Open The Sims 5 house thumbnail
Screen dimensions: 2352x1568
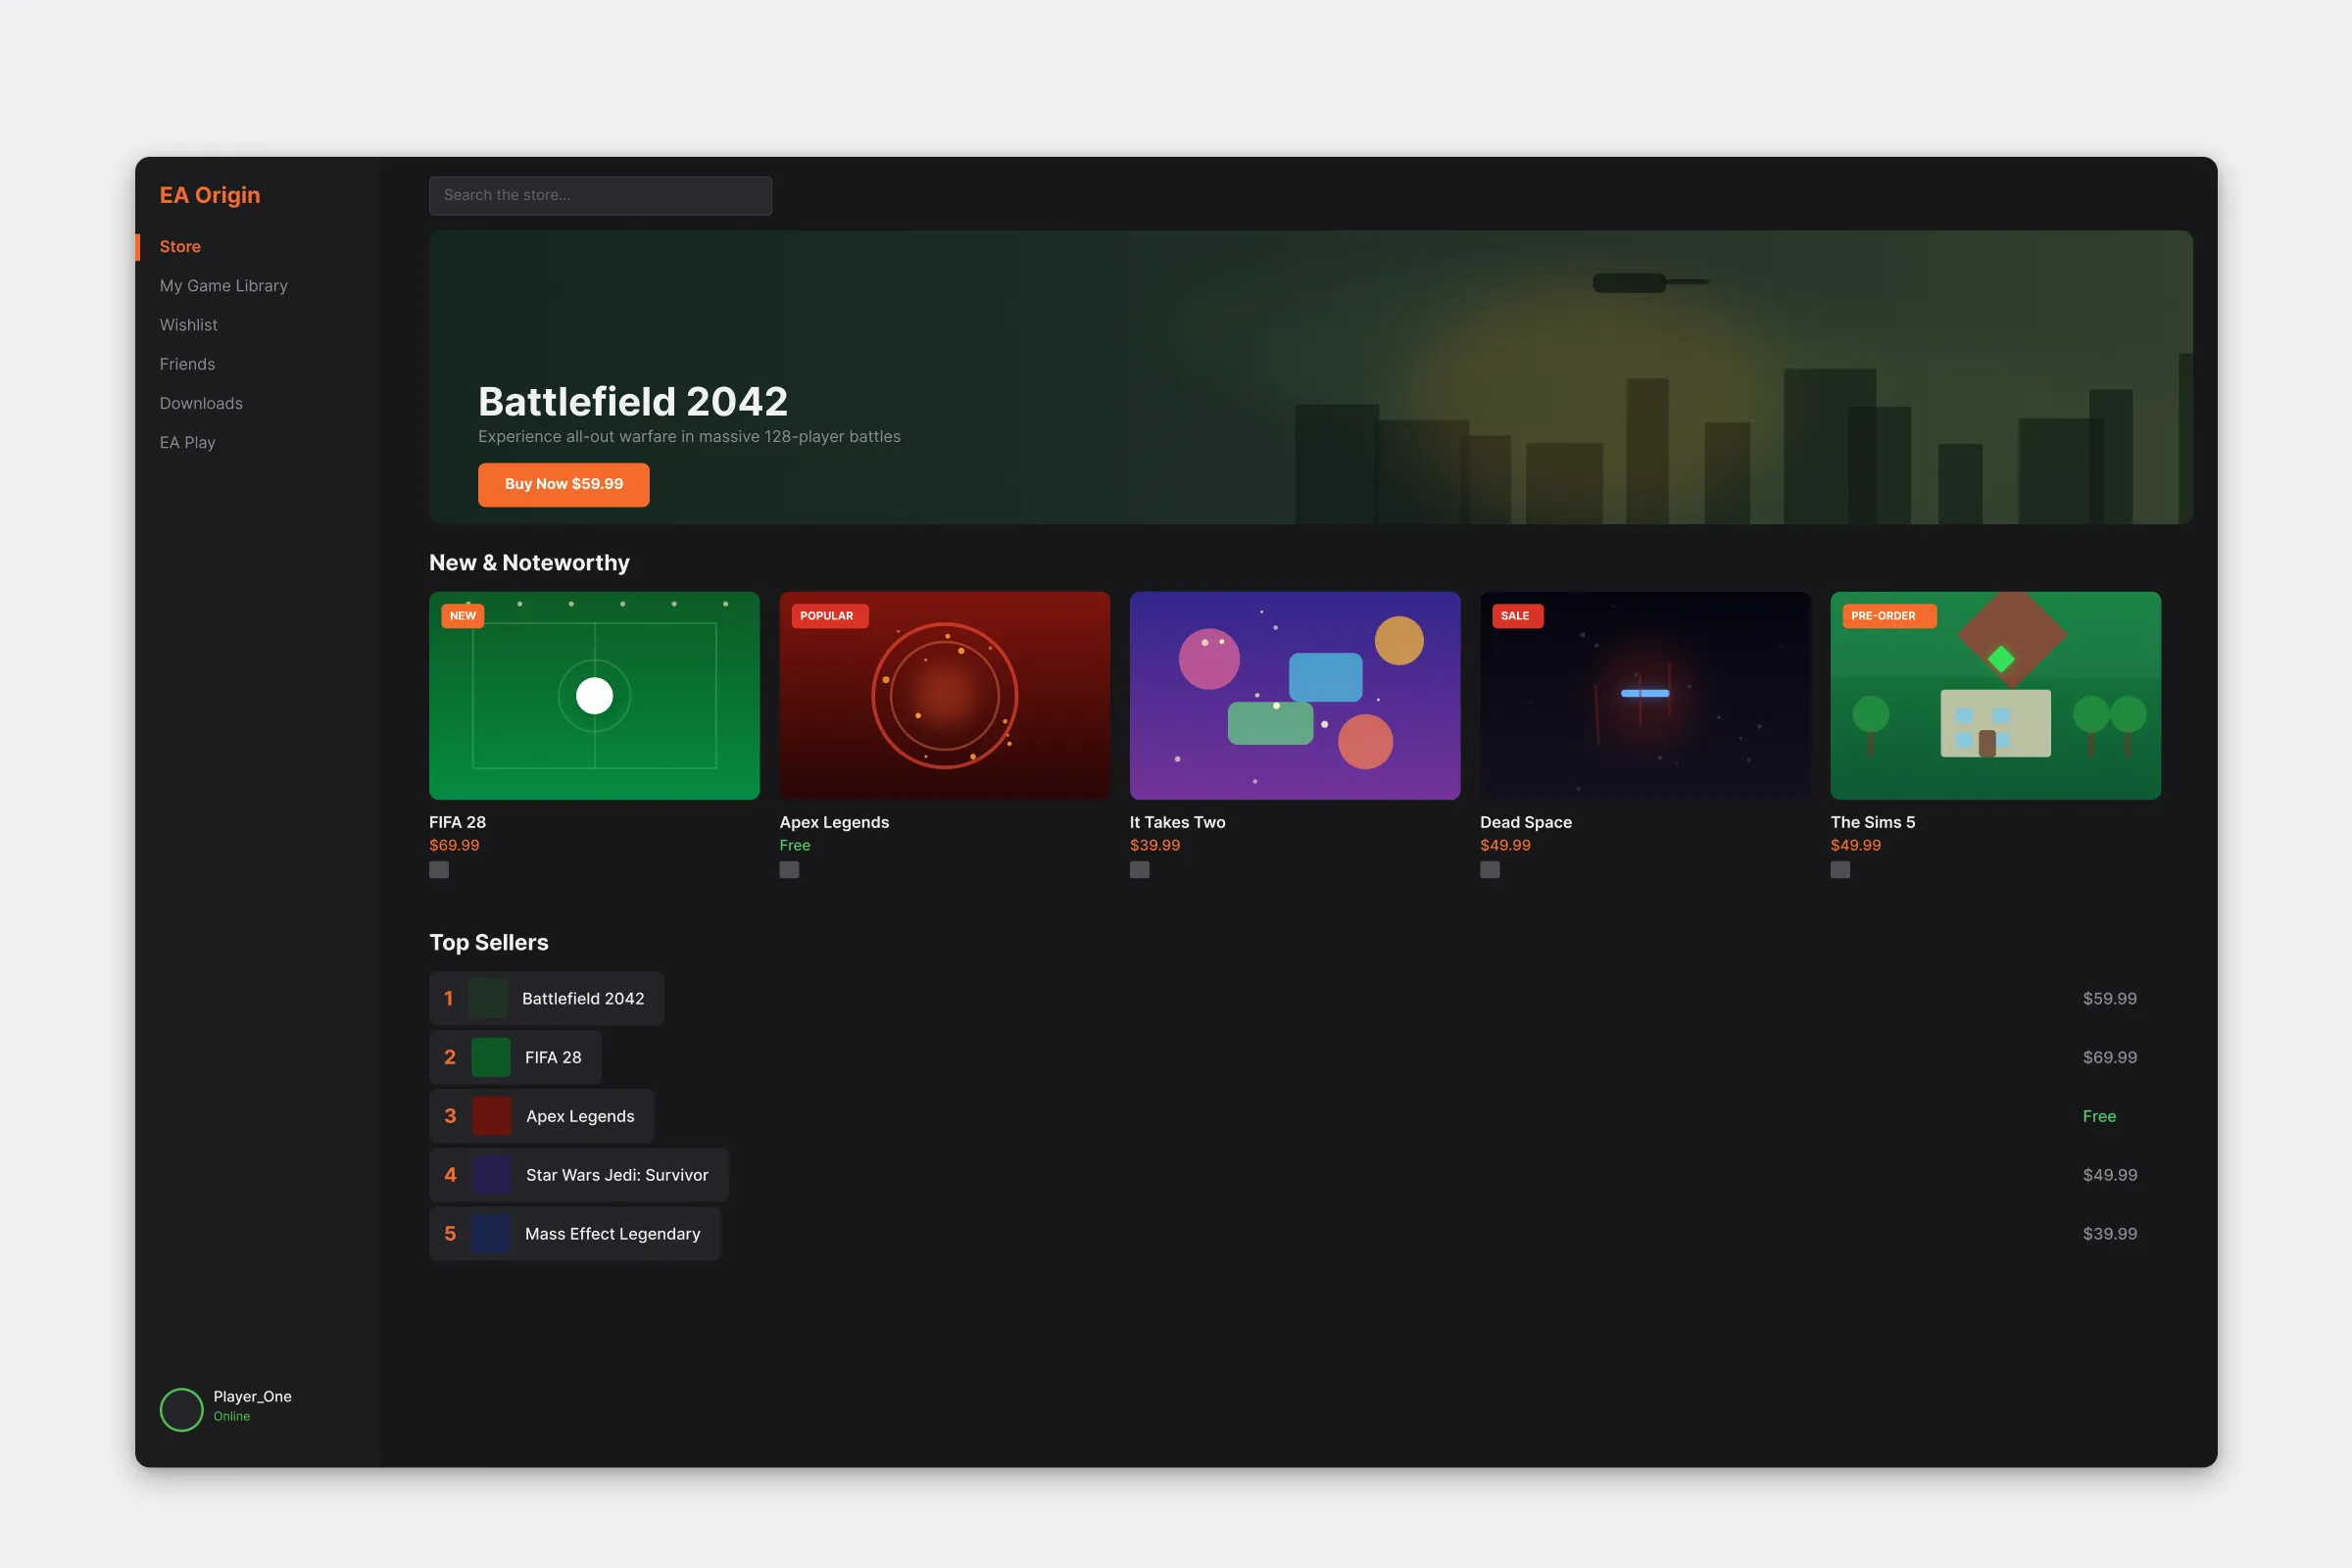[1995, 696]
